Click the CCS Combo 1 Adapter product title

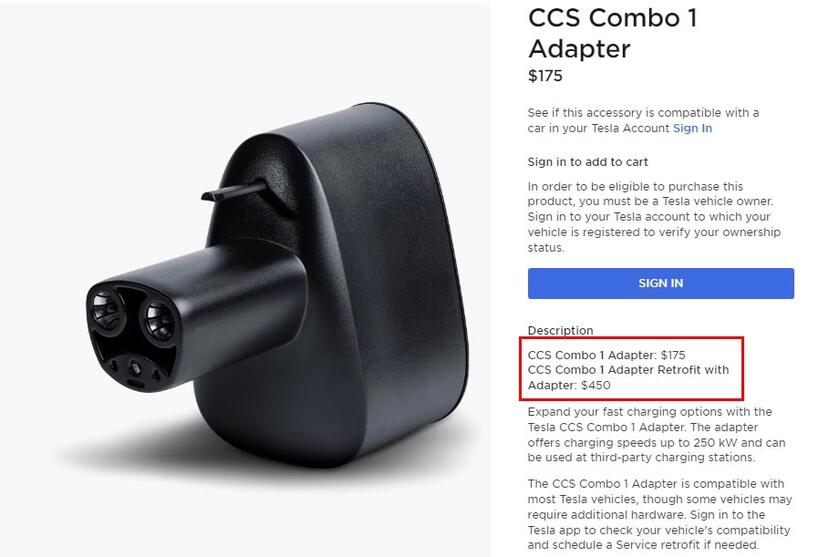click(x=613, y=33)
